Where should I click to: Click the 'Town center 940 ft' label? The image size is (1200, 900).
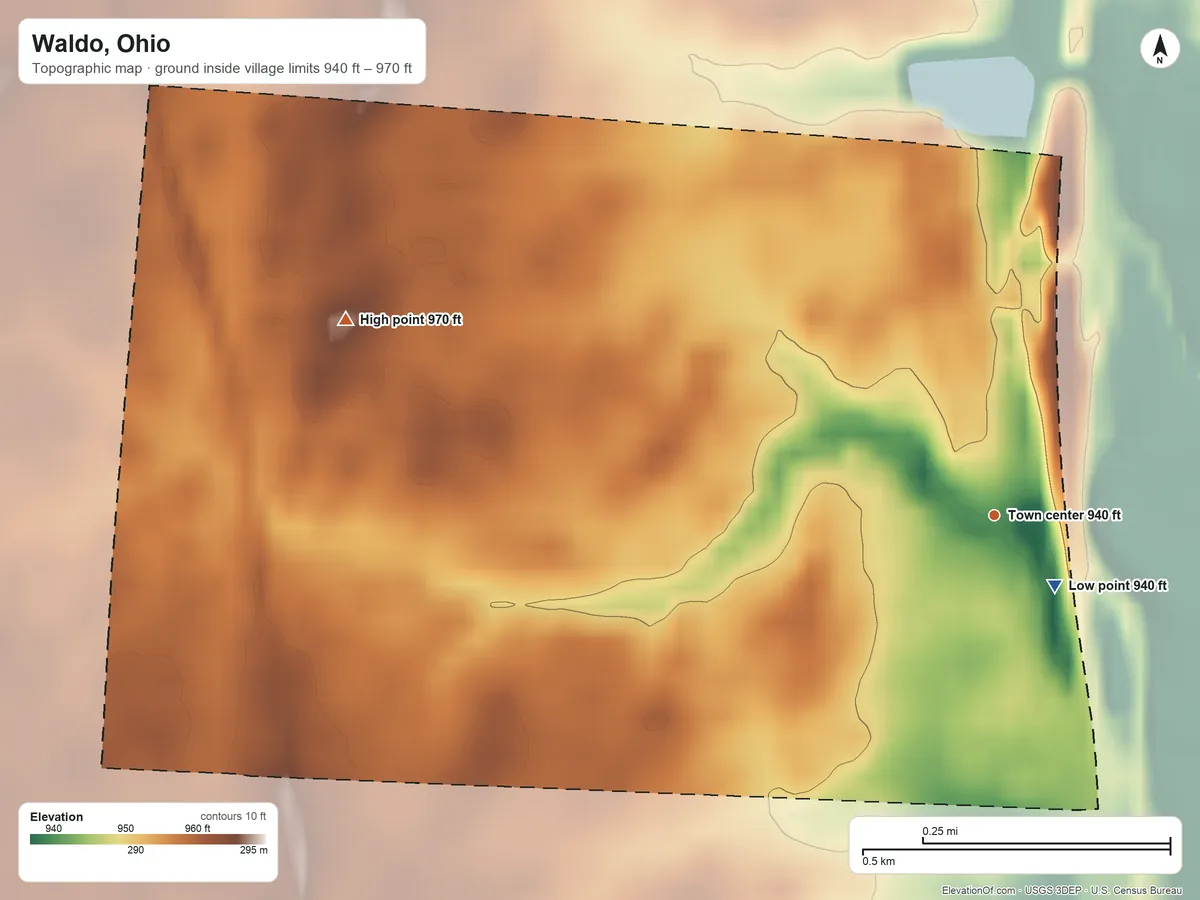[x=1064, y=515]
